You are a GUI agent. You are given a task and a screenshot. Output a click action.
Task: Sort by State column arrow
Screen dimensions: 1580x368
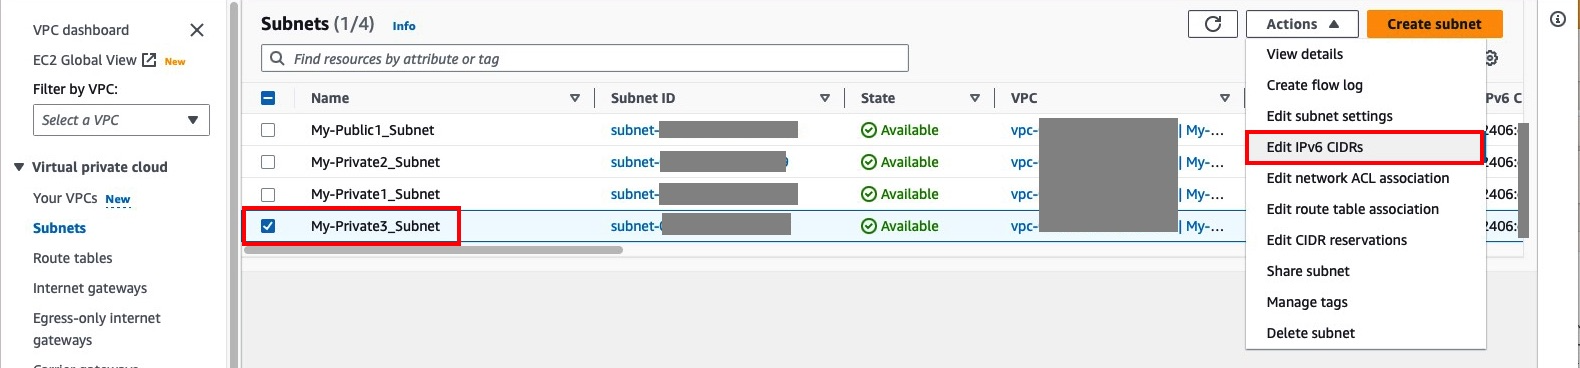975,98
